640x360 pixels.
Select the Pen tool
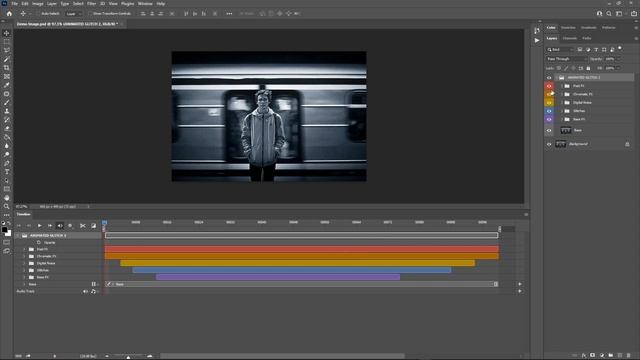7,163
